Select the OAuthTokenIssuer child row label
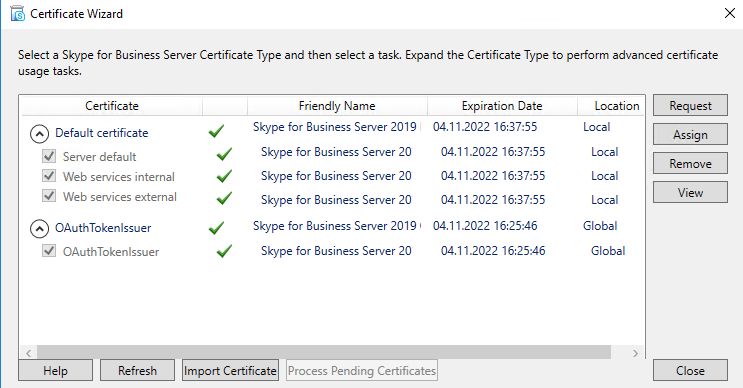 pos(111,252)
